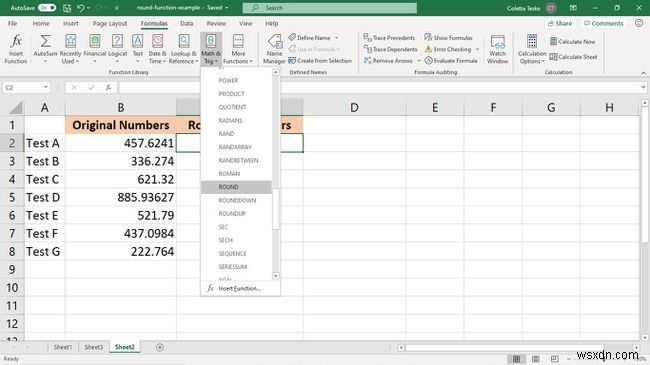Image resolution: width=650 pixels, height=365 pixels.
Task: Open the Help tab
Action: coord(272,24)
